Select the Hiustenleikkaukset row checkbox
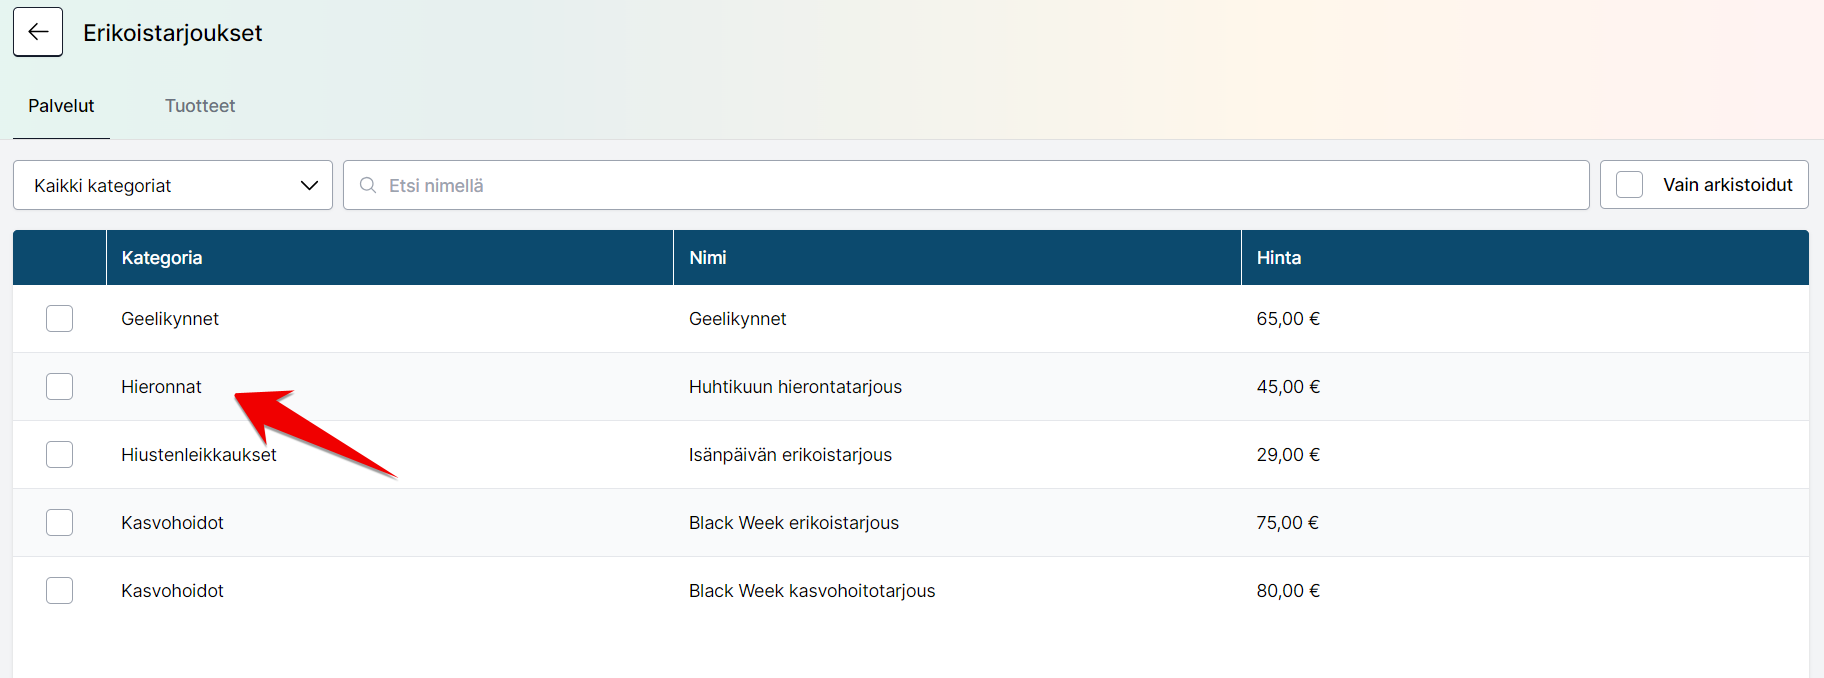The width and height of the screenshot is (1824, 678). 60,455
